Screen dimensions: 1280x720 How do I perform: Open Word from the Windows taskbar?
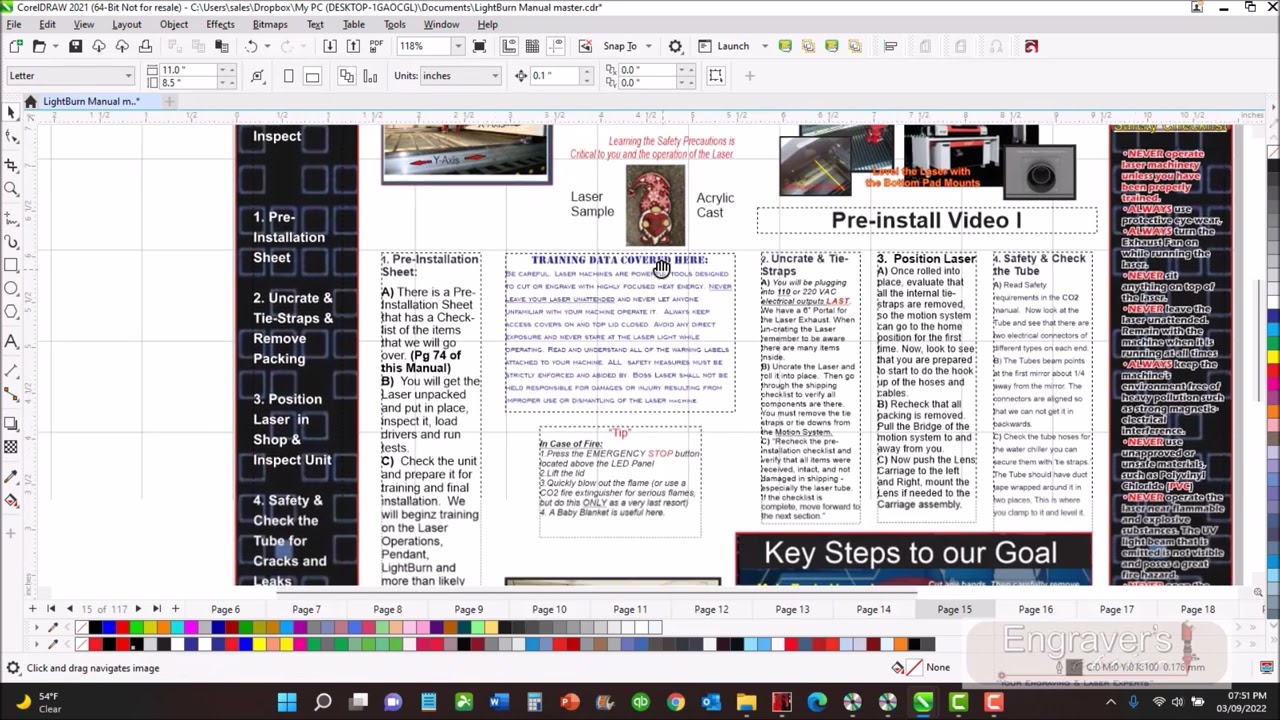coord(499,703)
